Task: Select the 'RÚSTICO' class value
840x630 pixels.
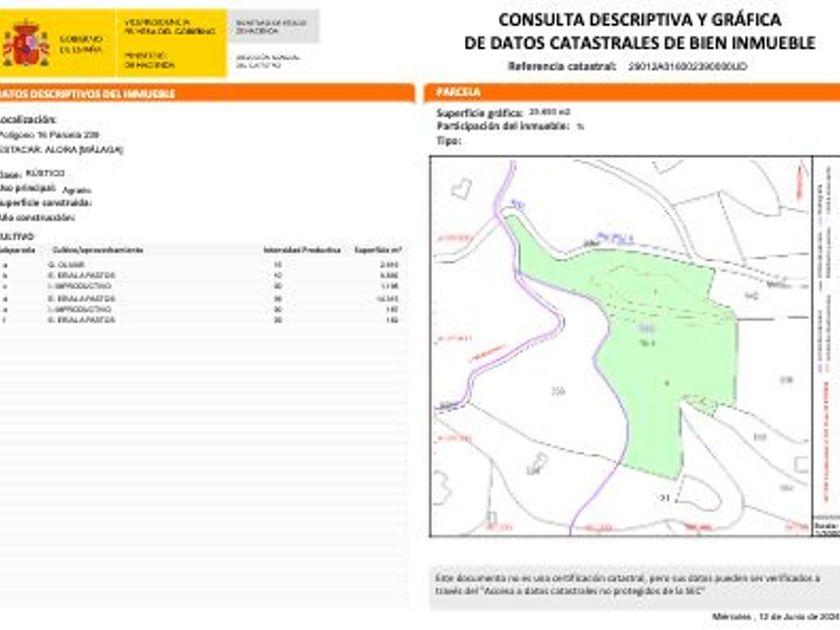Action: [45, 173]
